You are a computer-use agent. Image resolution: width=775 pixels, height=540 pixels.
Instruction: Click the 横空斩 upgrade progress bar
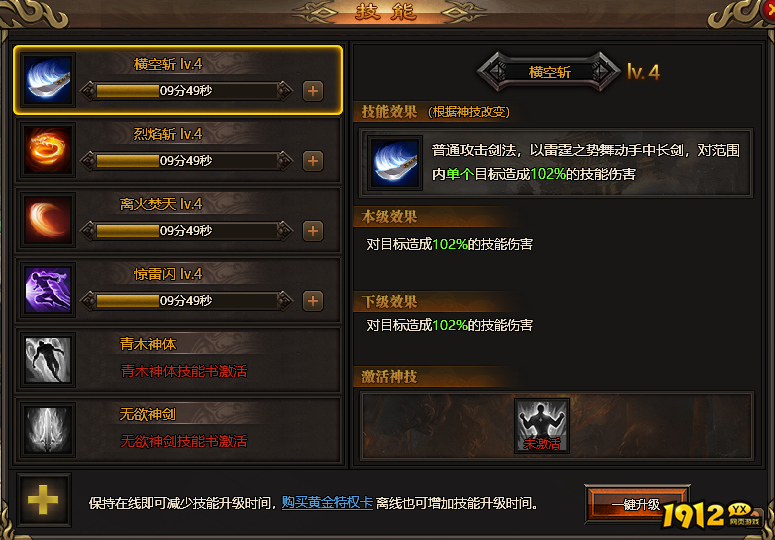[186, 91]
